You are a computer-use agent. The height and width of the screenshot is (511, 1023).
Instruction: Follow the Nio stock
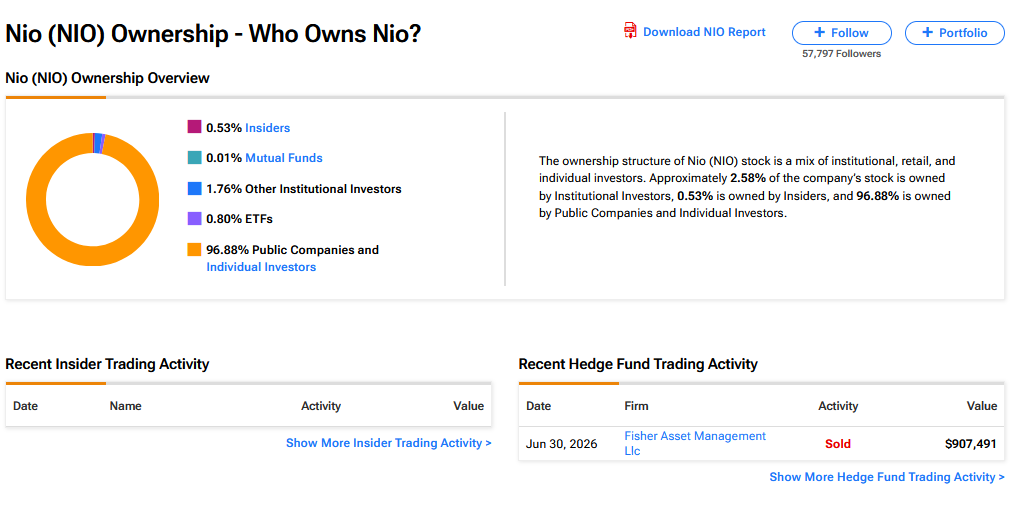pos(842,33)
